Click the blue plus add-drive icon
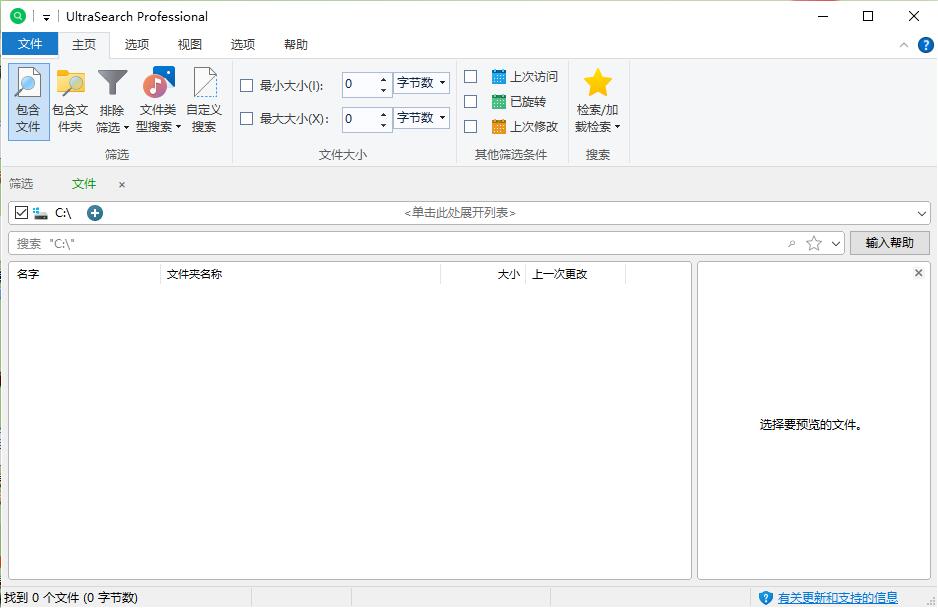This screenshot has height=608, width=938. [x=95, y=213]
